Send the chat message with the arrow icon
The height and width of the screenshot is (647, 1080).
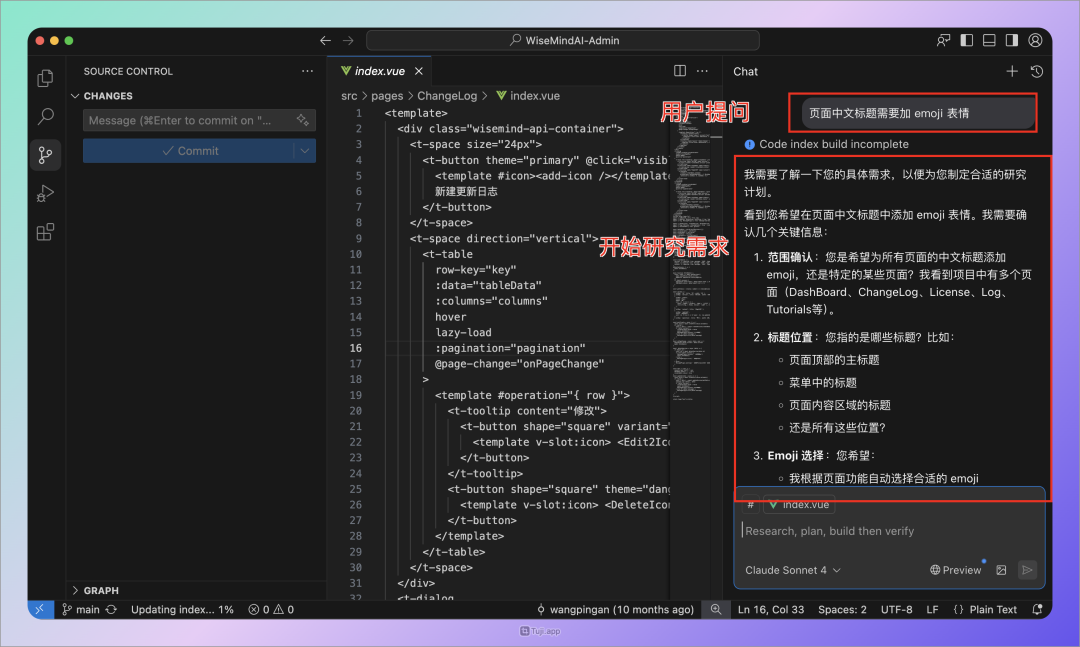point(1027,569)
